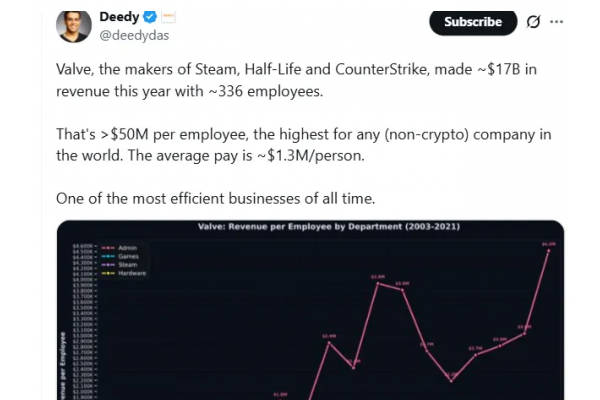Click the "Games" legend label
This screenshot has height=400, width=600.
tap(128, 256)
